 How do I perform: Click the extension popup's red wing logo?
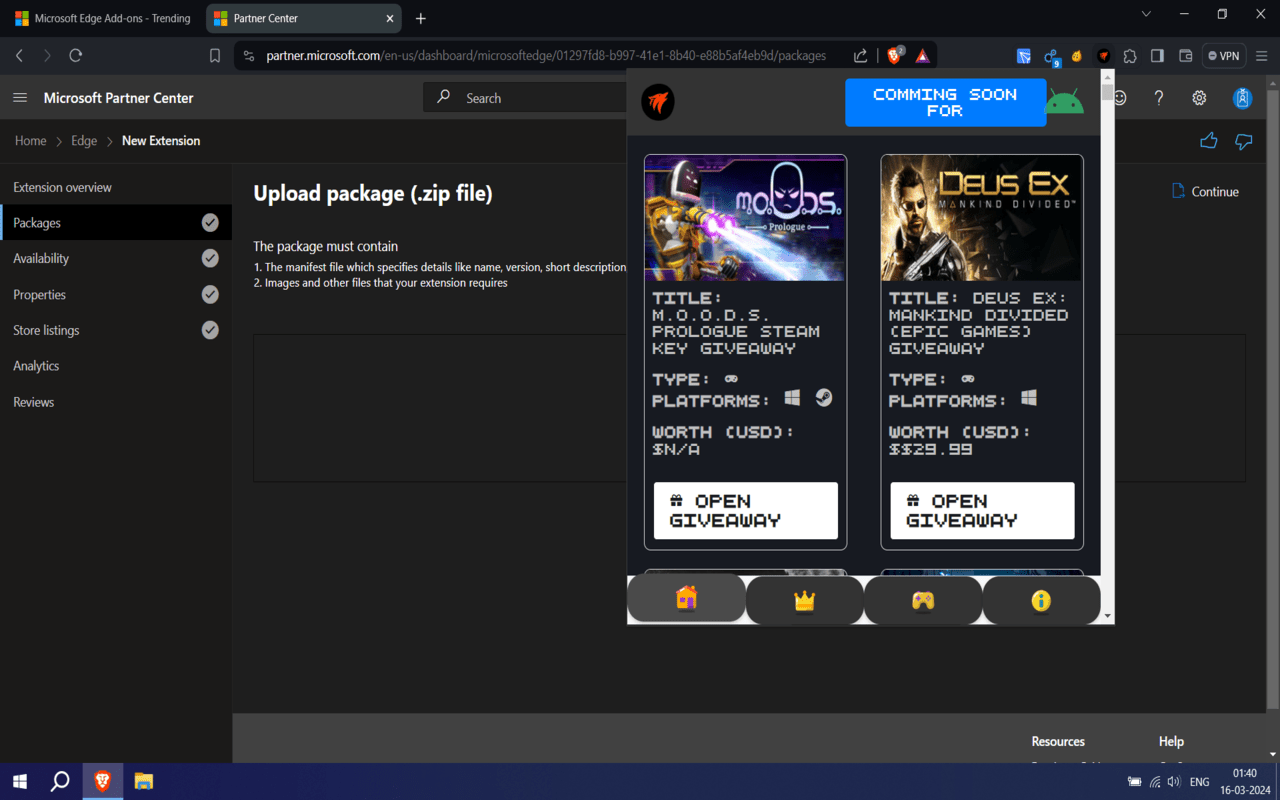tap(658, 101)
